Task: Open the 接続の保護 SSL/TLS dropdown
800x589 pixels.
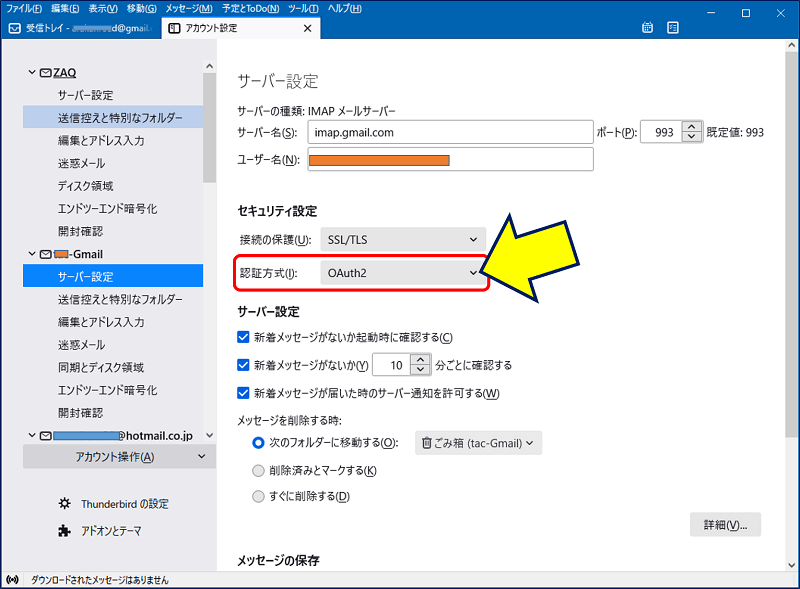Action: click(403, 239)
